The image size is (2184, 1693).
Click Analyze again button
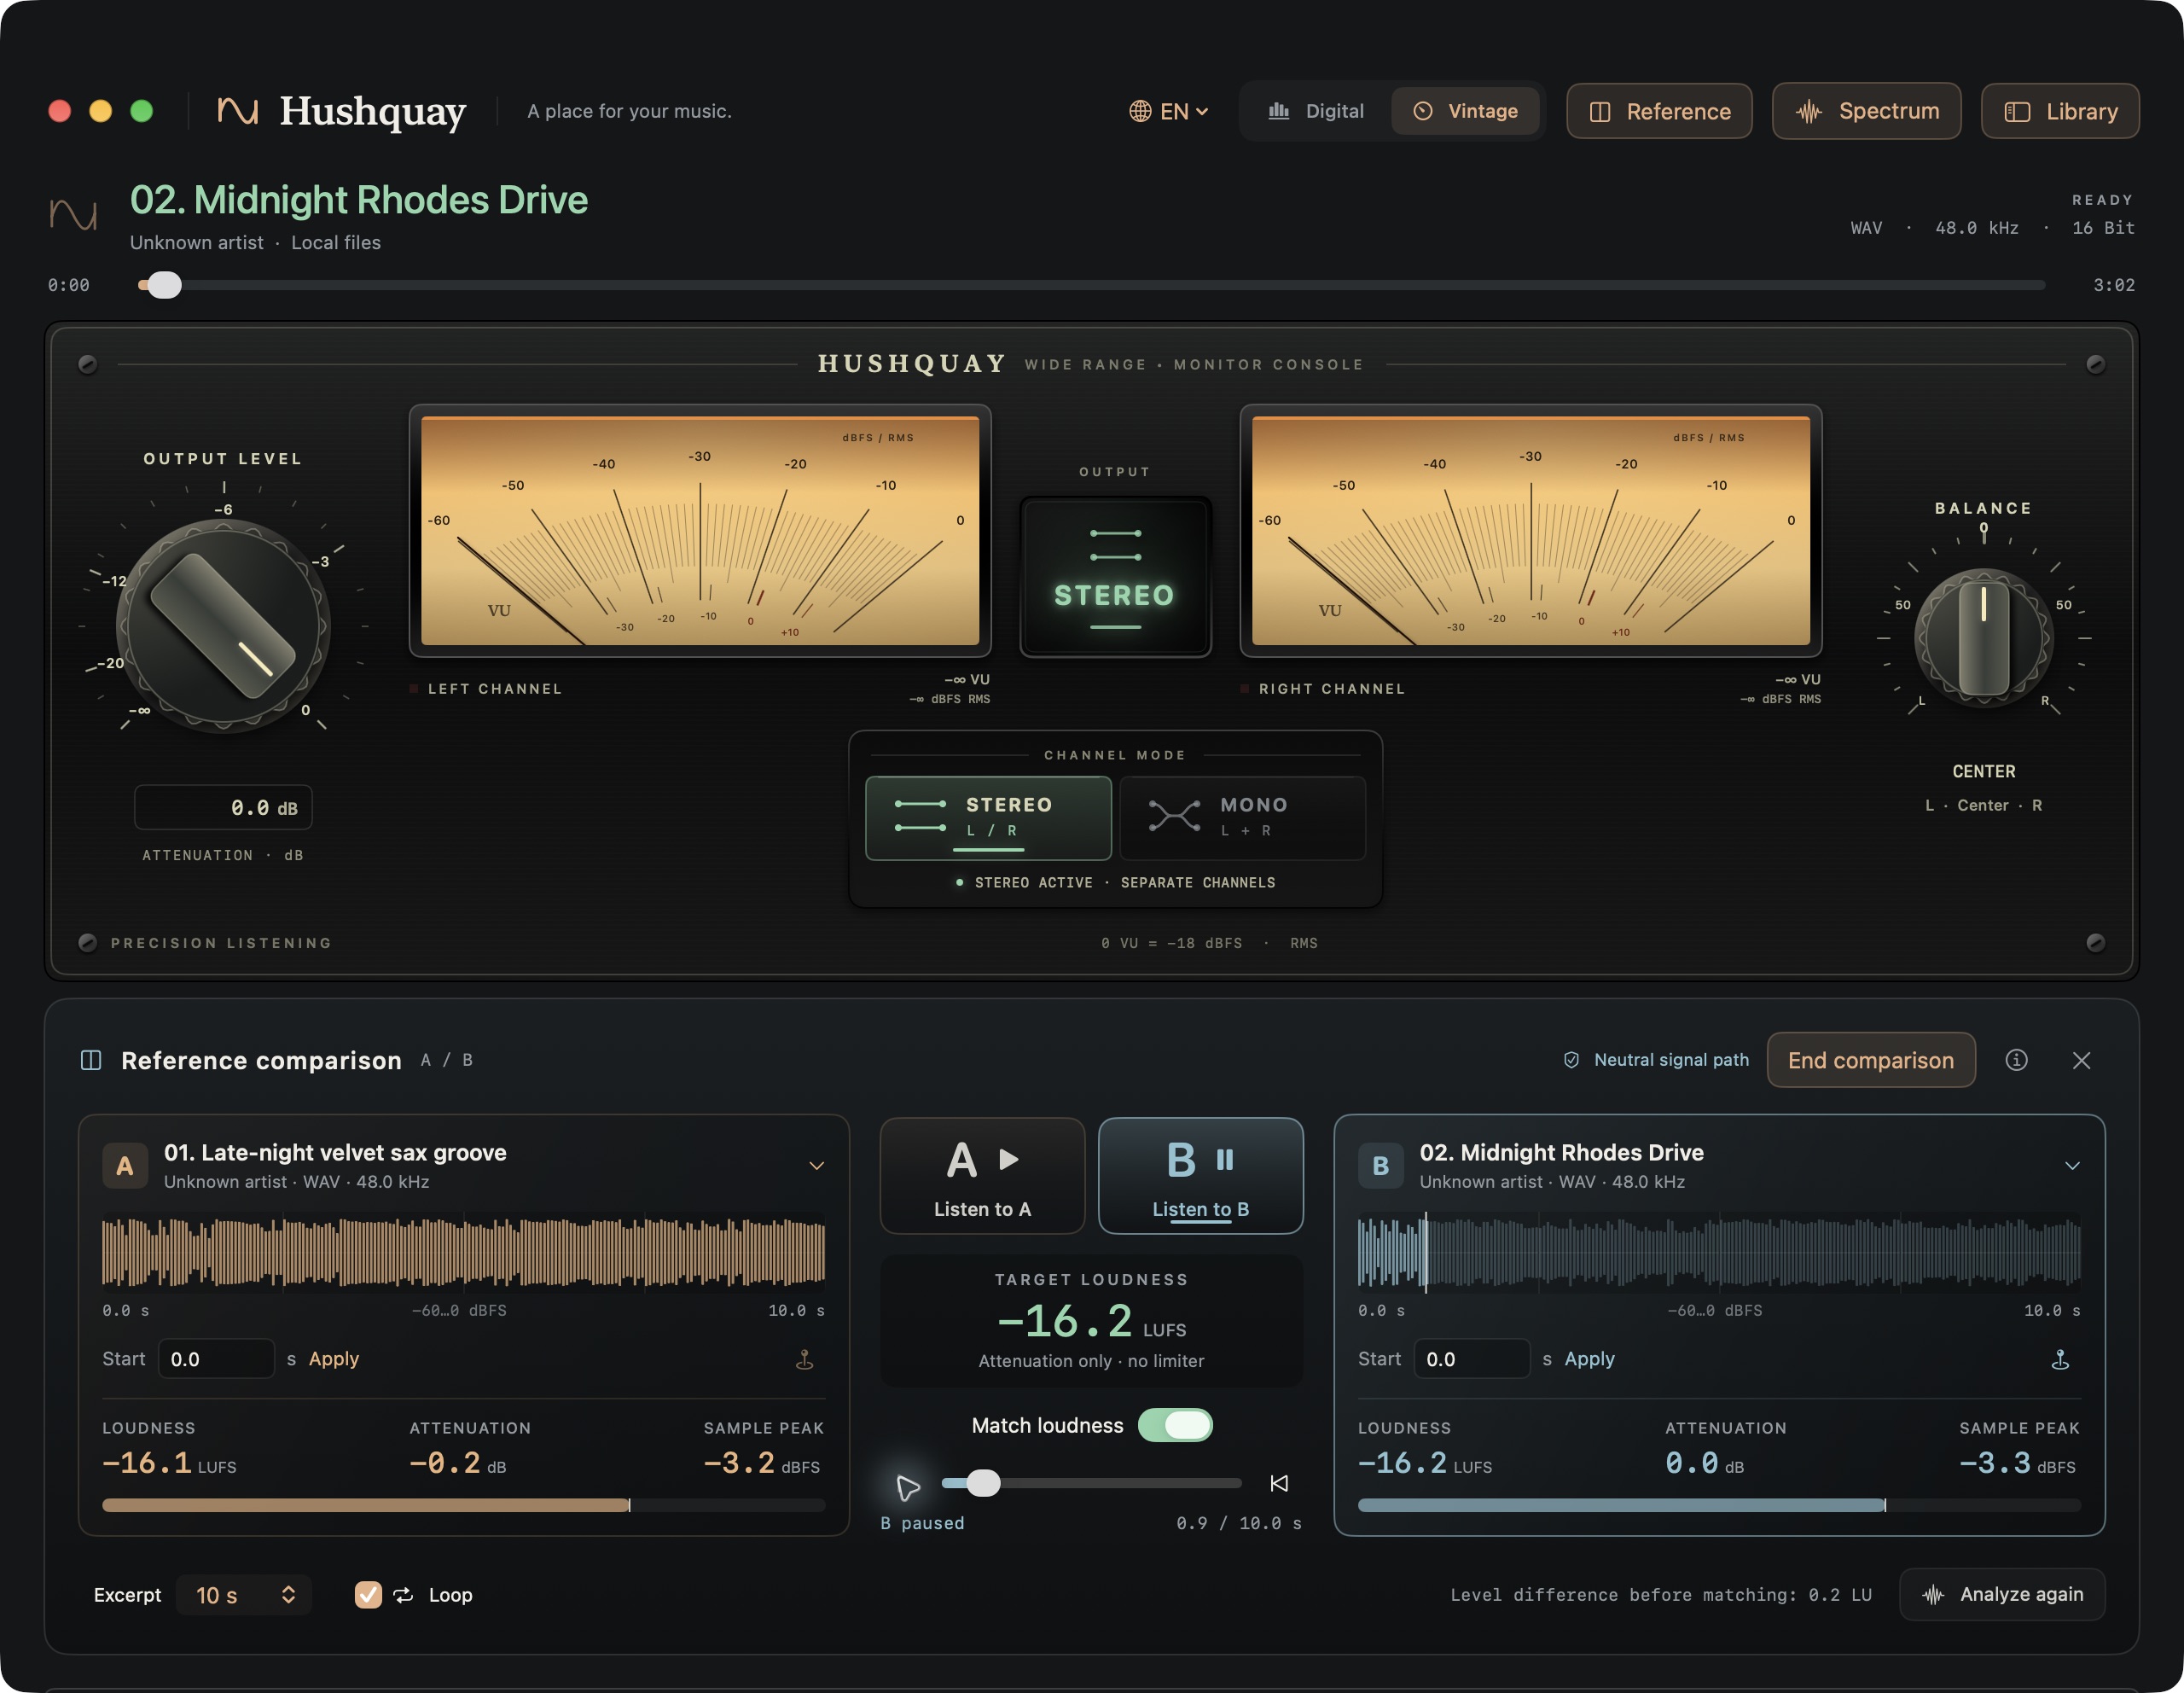click(2002, 1595)
